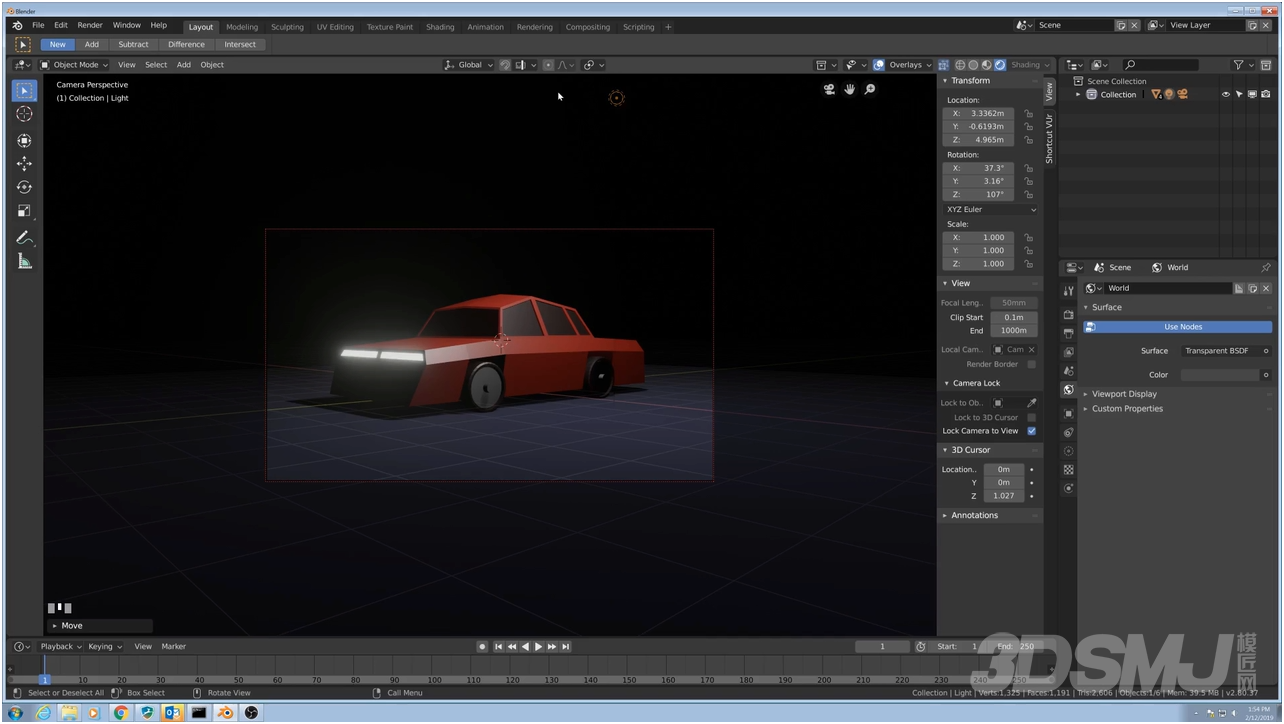The image size is (1284, 724).
Task: Switch to Shading workspace tab
Action: click(x=440, y=27)
